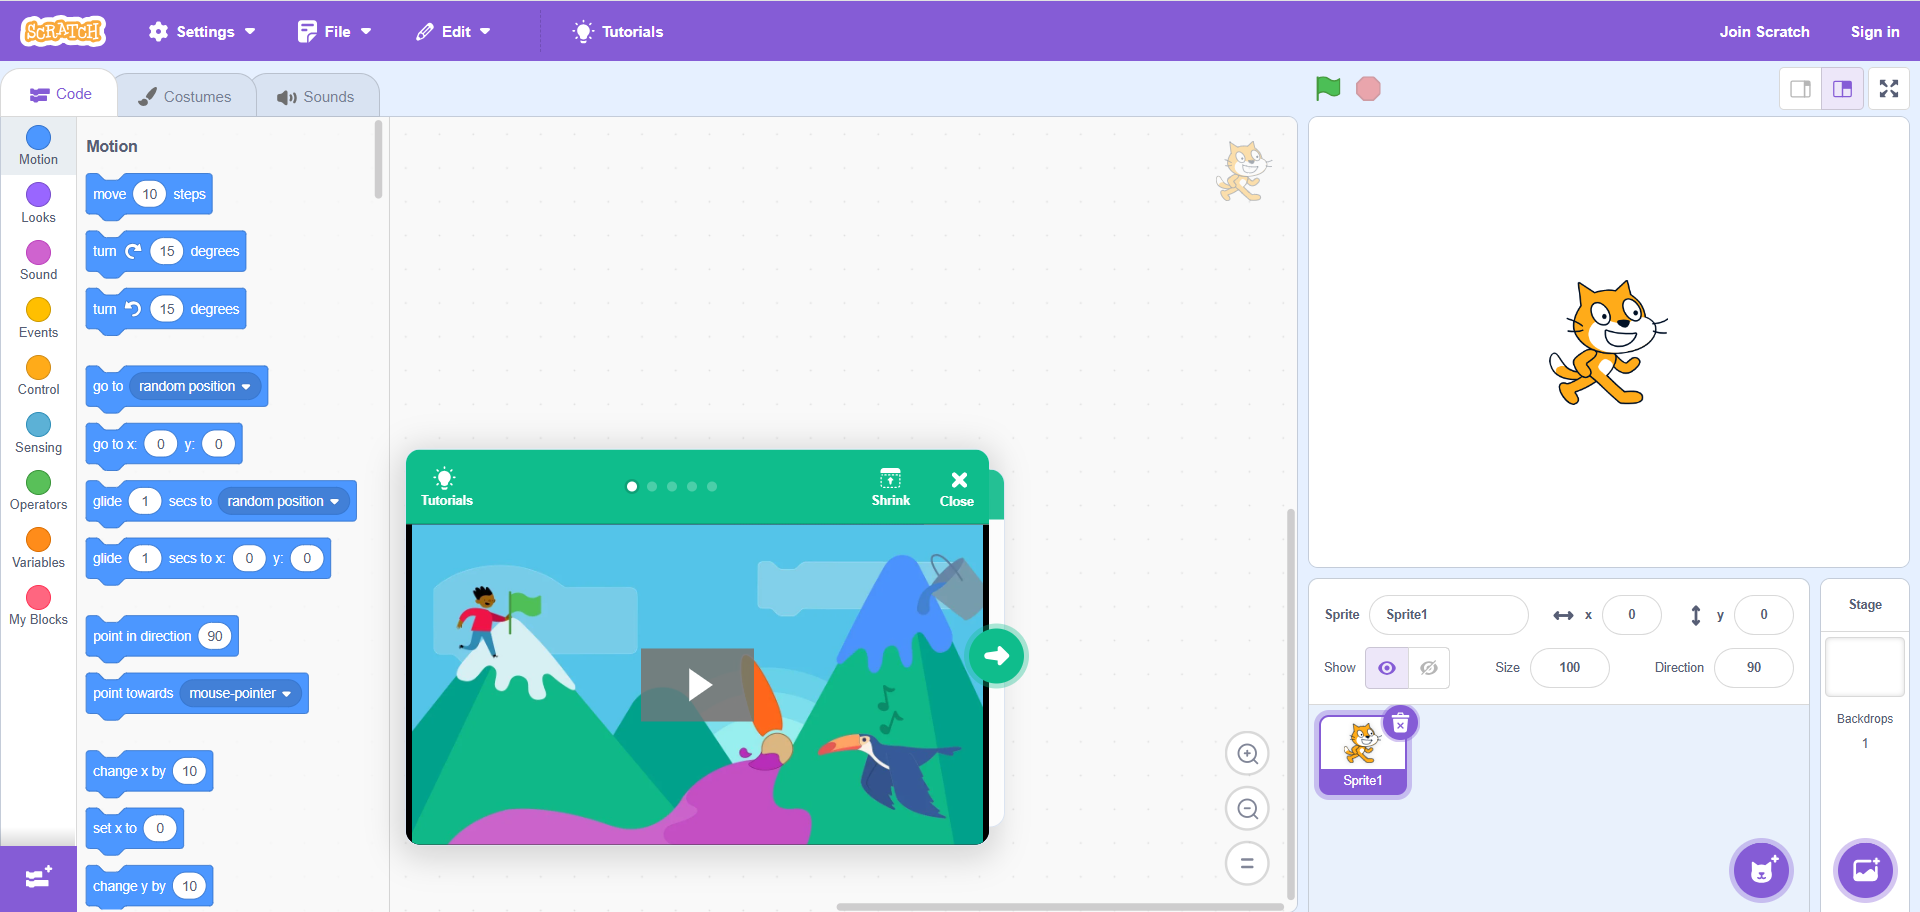Screen dimensions: 1920x912
Task: Hide Sprite1 using the crossed-eye toggle
Action: click(1428, 668)
